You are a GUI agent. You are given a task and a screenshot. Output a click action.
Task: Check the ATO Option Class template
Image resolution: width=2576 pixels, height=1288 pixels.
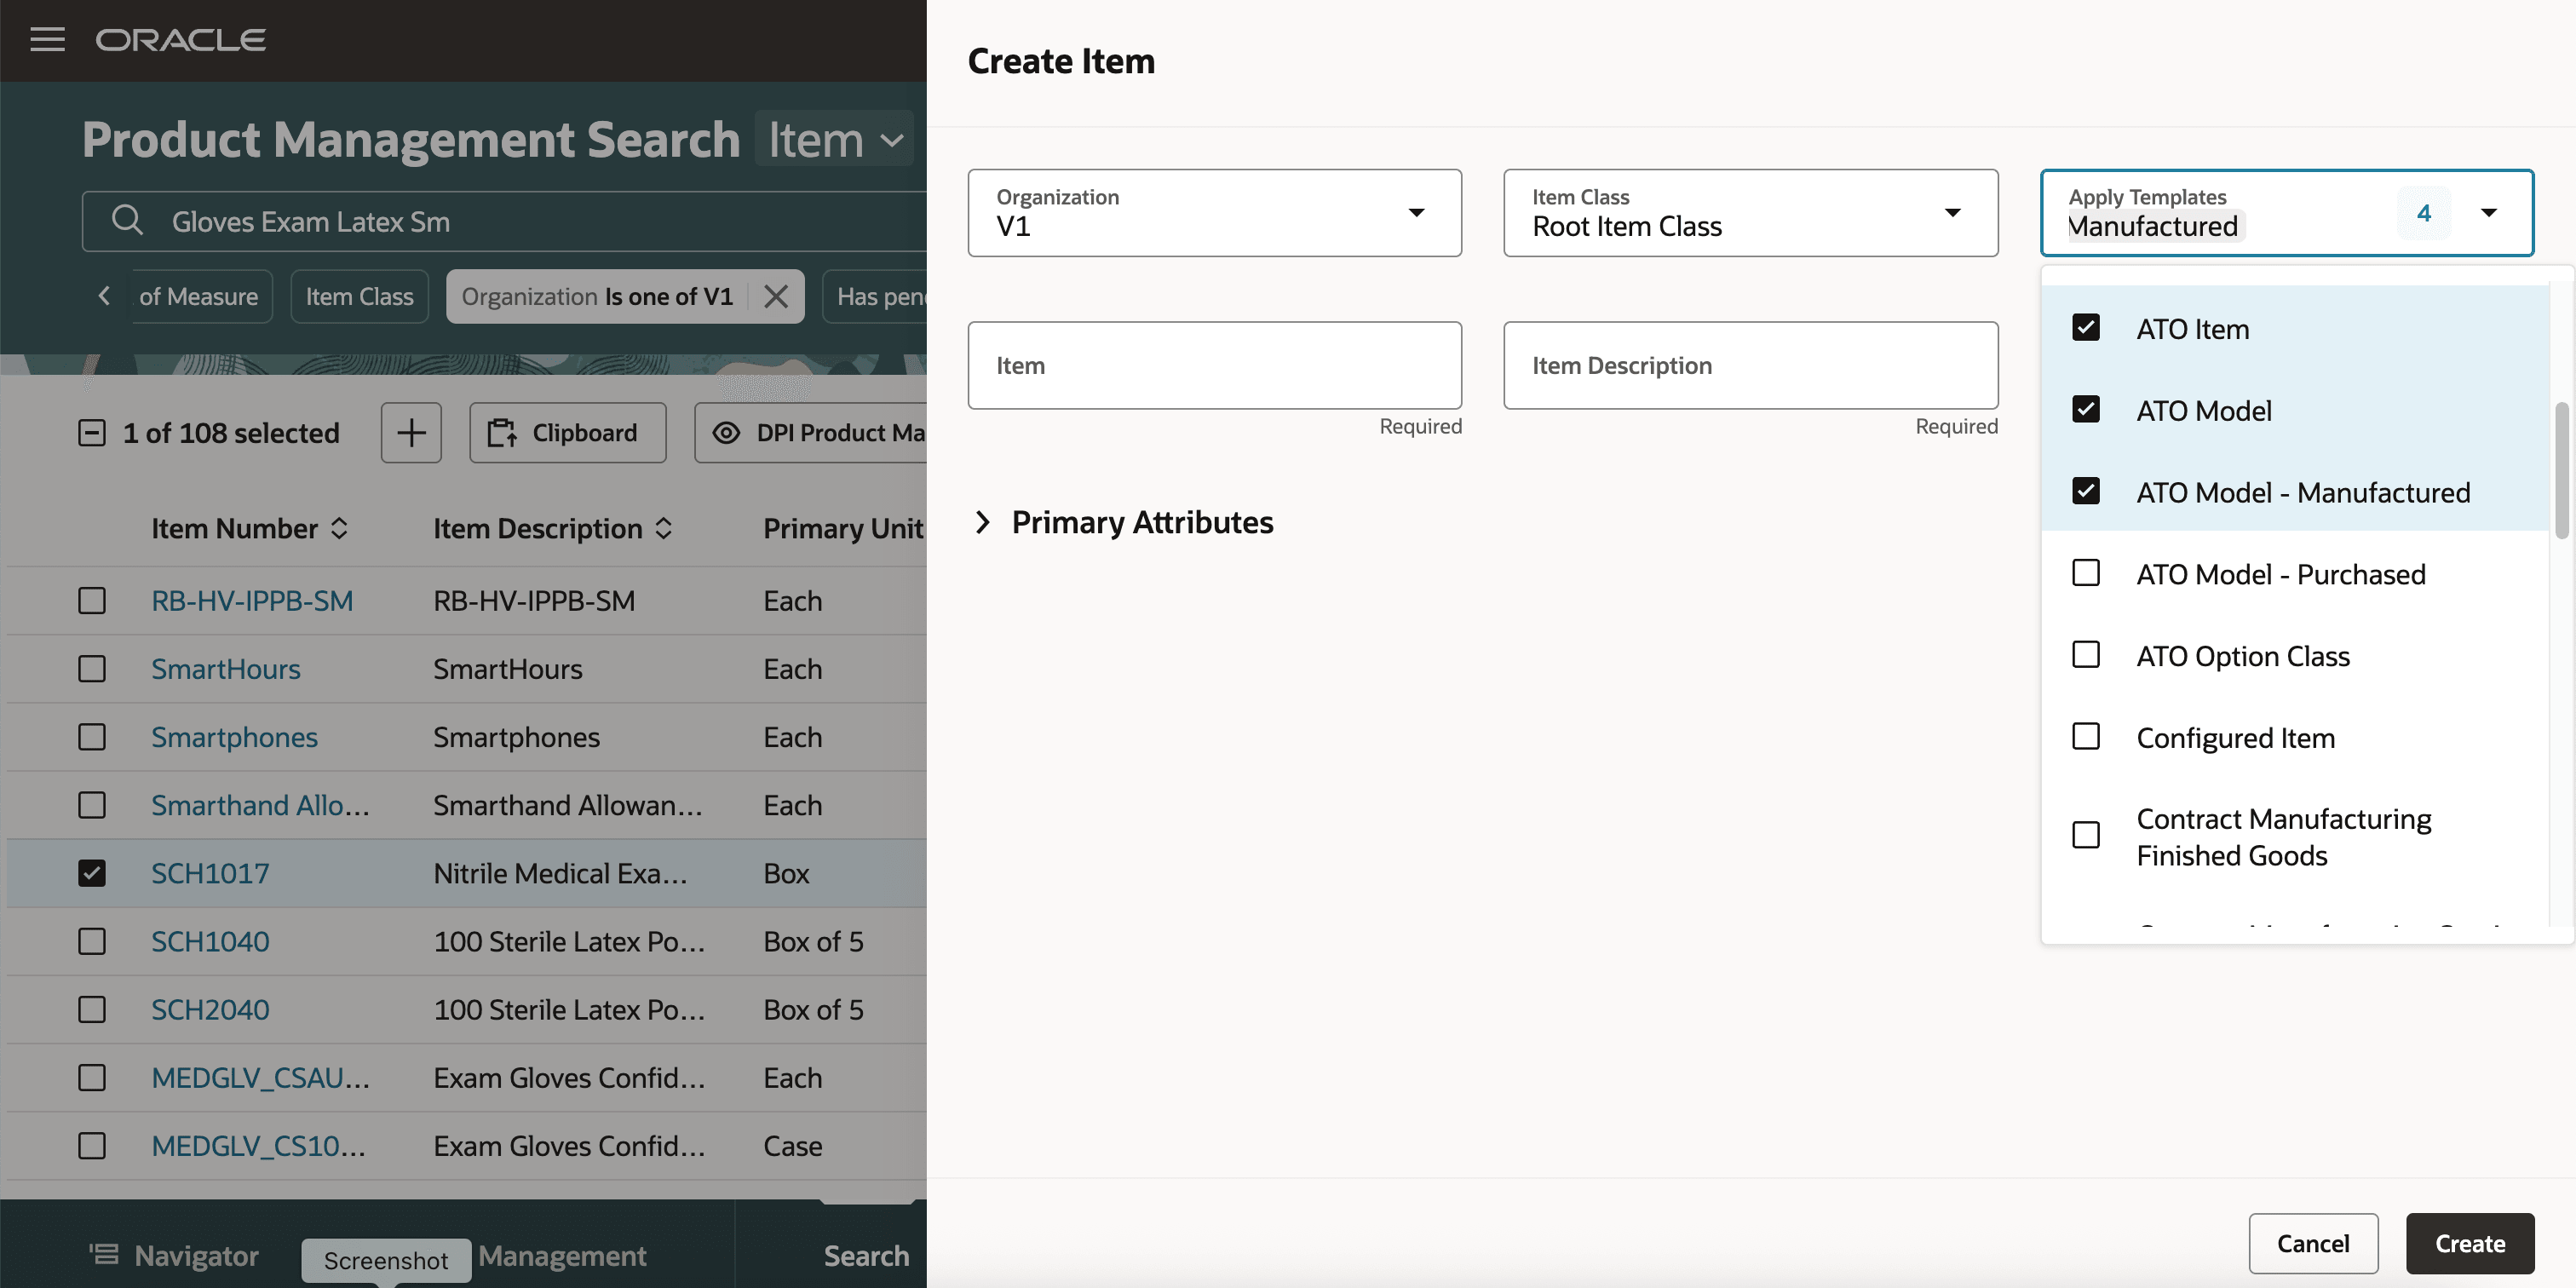click(x=2086, y=655)
